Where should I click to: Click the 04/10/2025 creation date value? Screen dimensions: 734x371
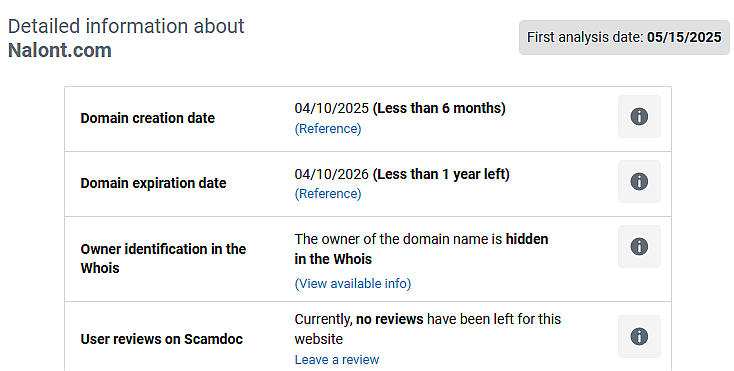coord(331,108)
